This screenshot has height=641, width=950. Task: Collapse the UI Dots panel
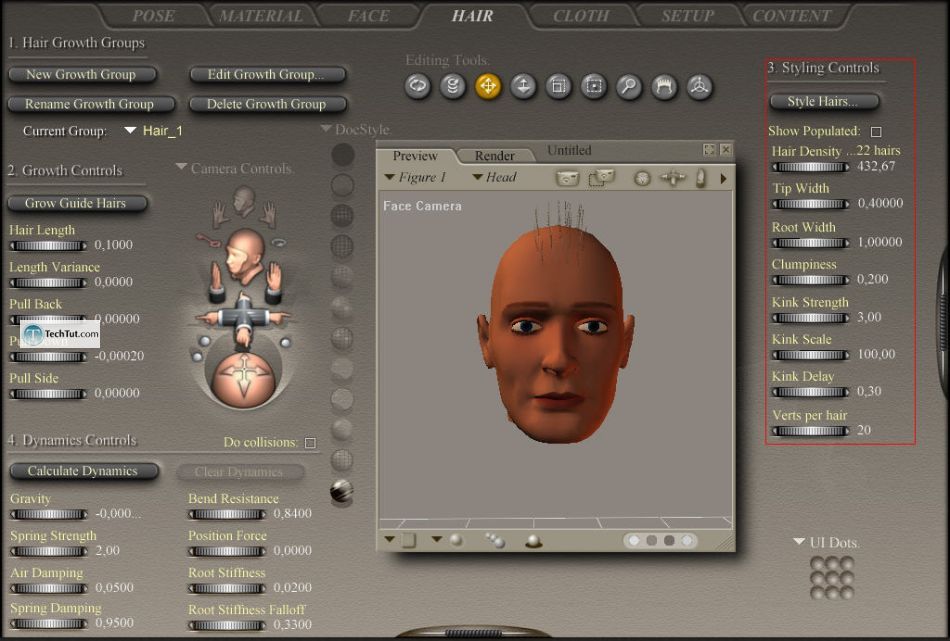tap(799, 541)
